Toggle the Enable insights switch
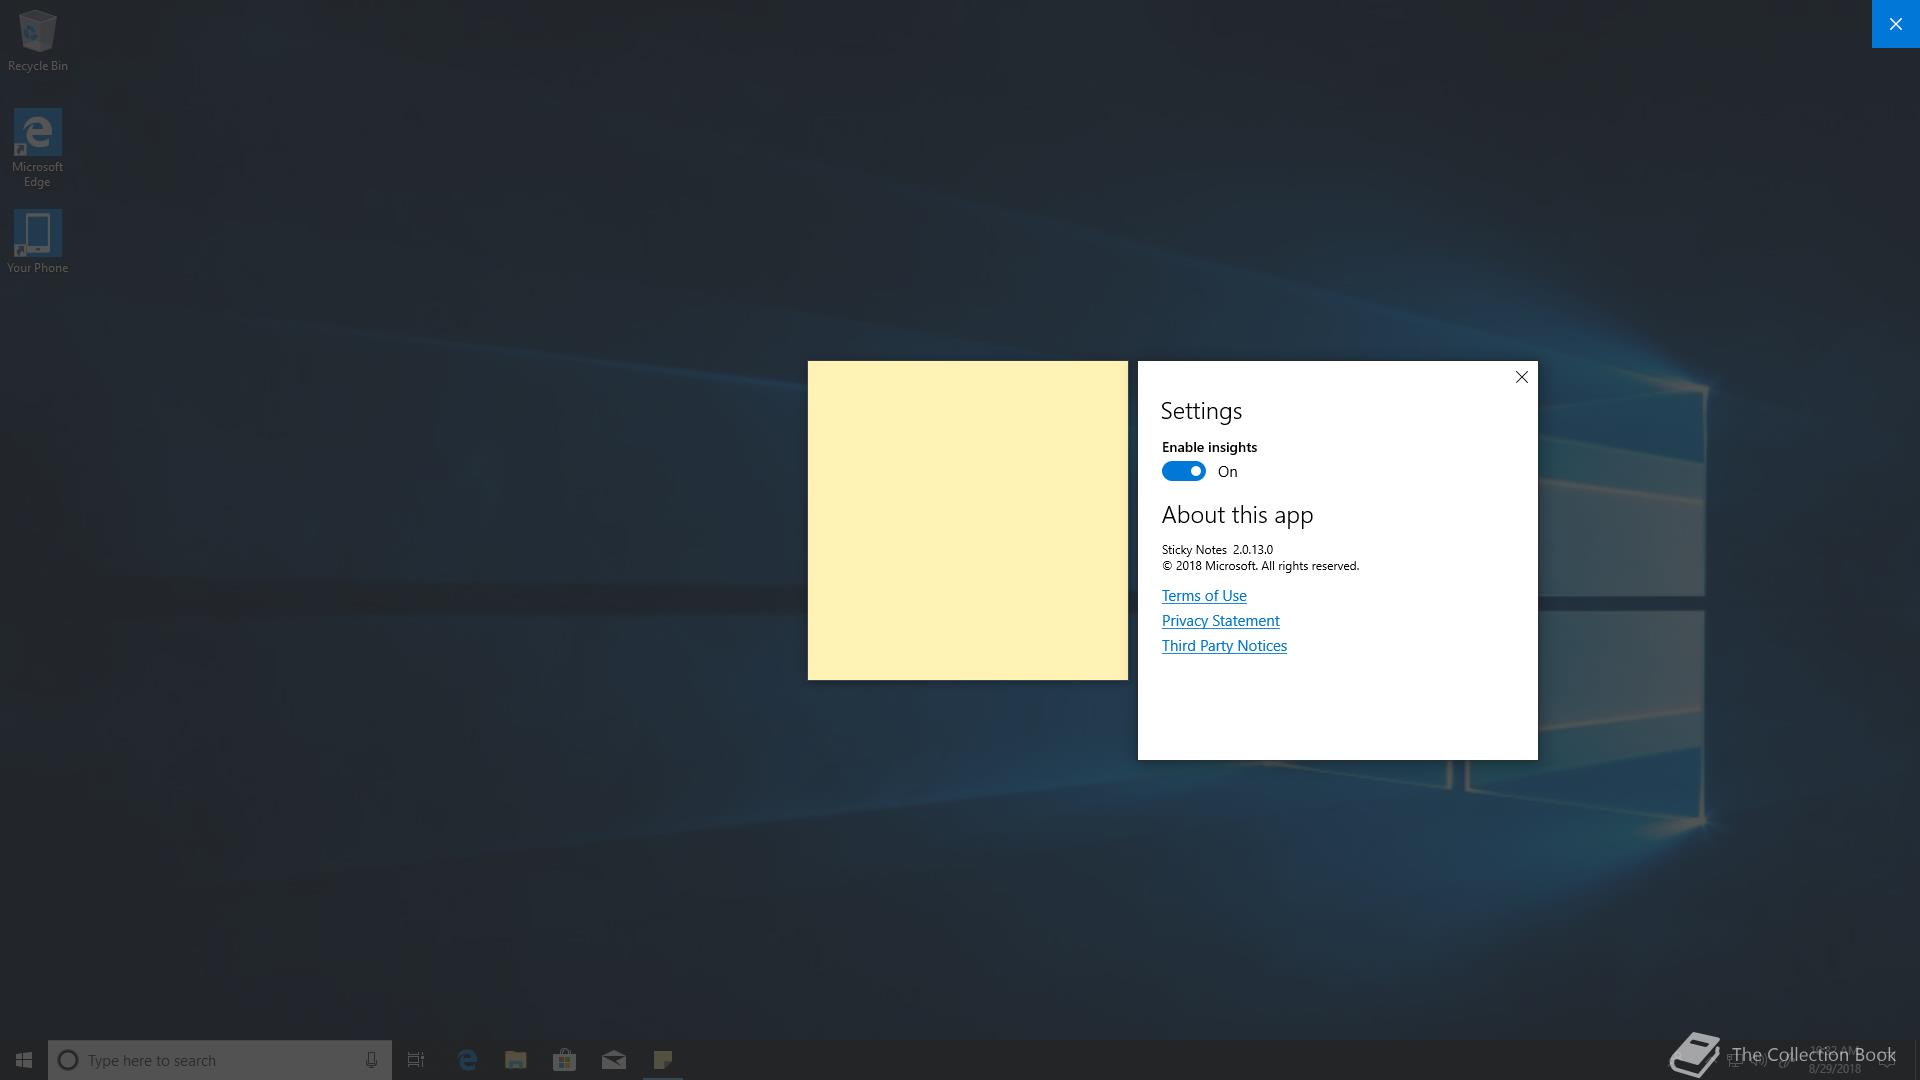 click(1183, 472)
